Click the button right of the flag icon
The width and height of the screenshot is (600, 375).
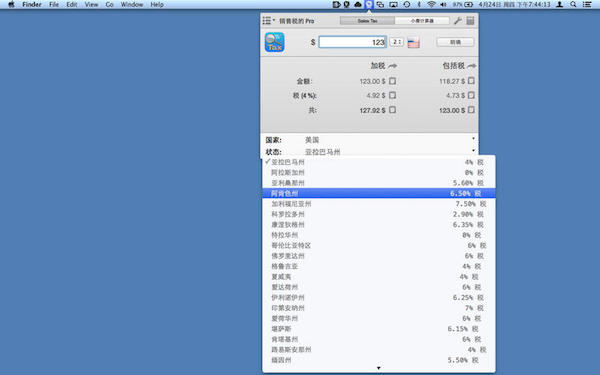pos(455,42)
